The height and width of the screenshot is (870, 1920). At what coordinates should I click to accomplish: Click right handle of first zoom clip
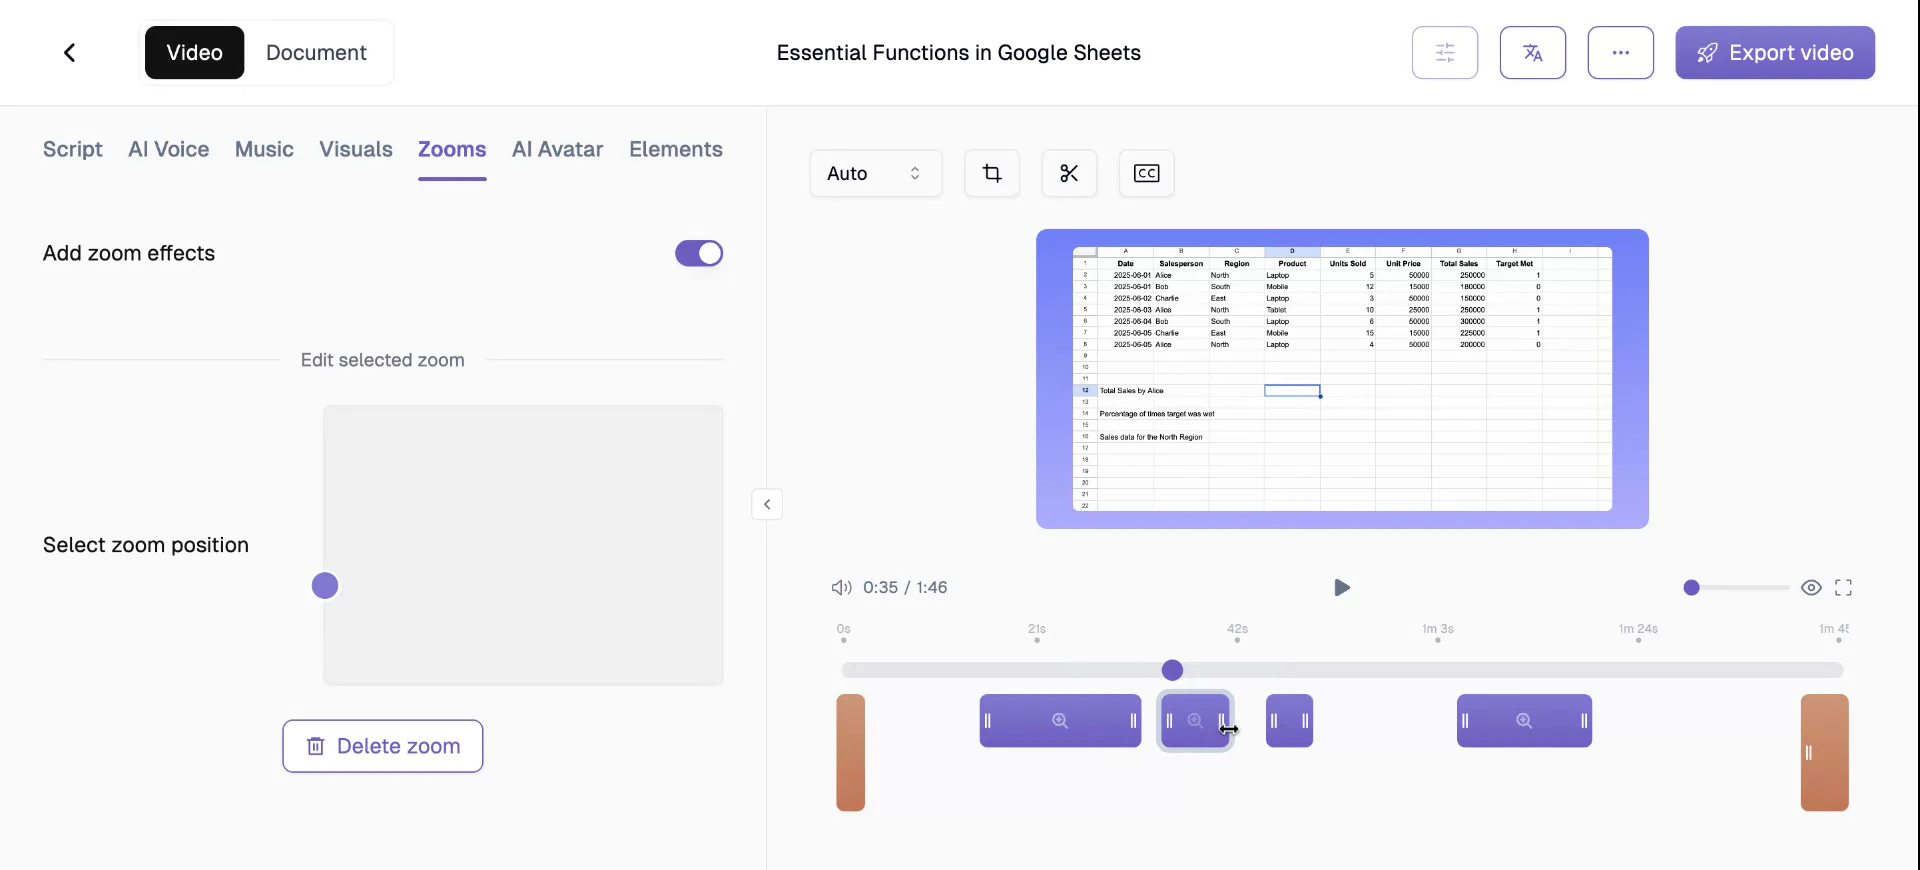click(1133, 720)
